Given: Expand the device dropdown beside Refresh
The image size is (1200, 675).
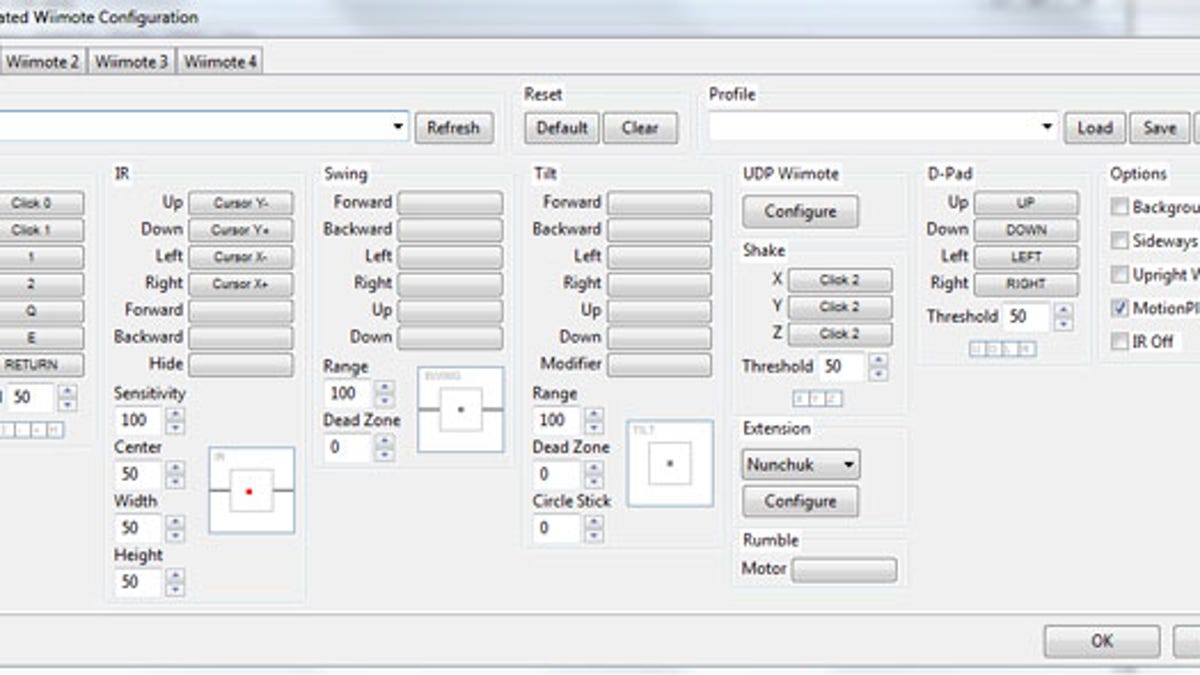Looking at the screenshot, I should (398, 128).
